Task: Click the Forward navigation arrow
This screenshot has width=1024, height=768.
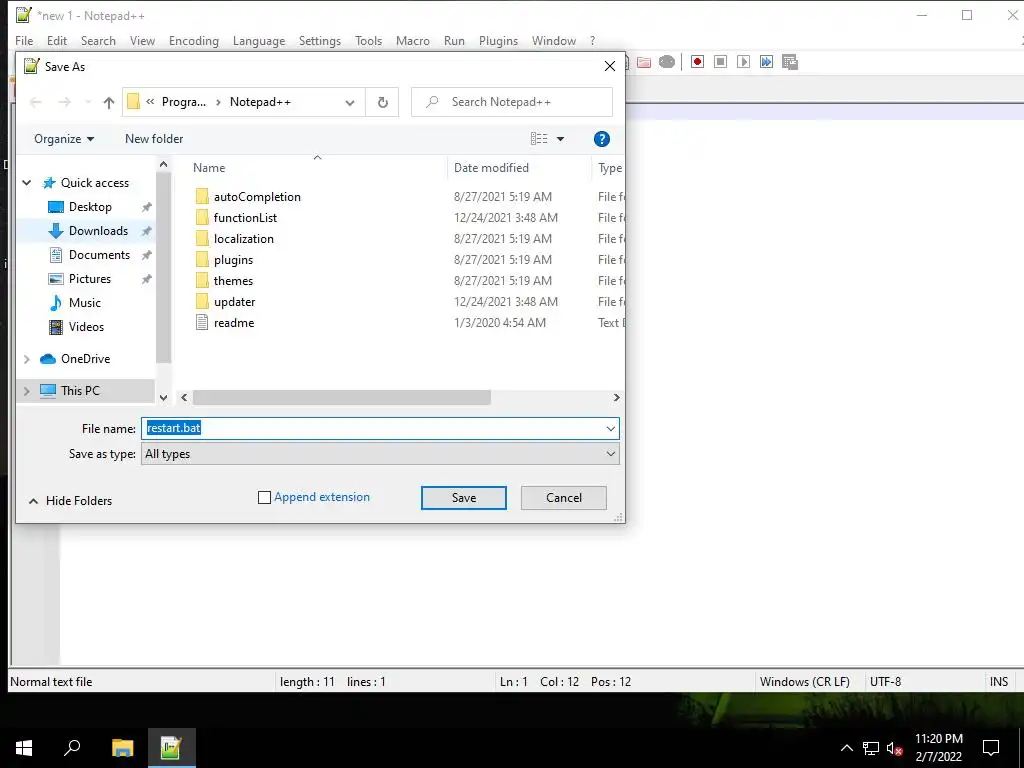Action: tap(64, 103)
